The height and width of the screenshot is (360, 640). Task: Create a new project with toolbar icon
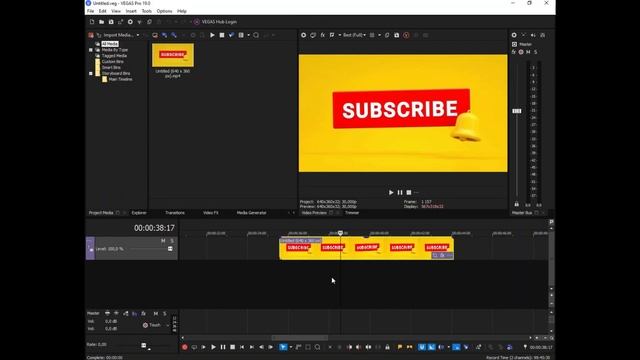pos(92,22)
